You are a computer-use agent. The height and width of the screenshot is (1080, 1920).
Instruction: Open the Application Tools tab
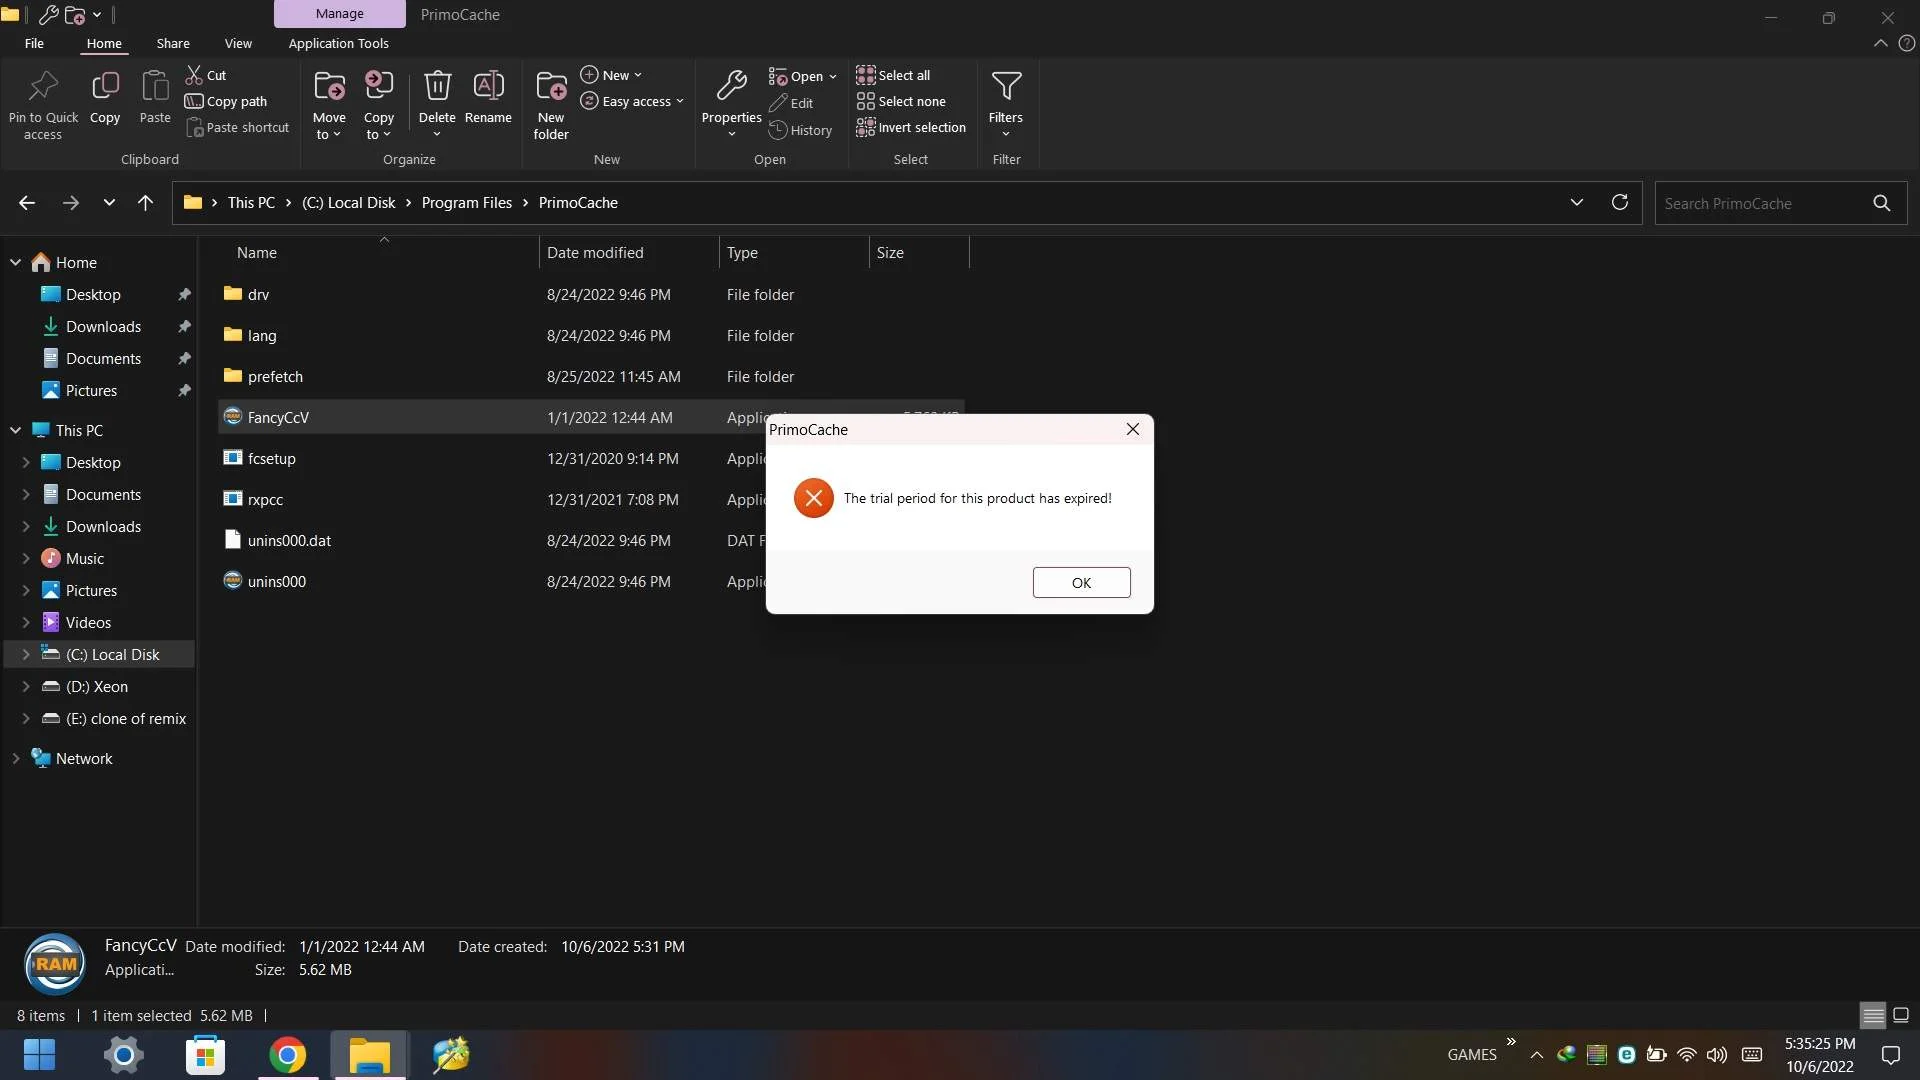point(338,43)
